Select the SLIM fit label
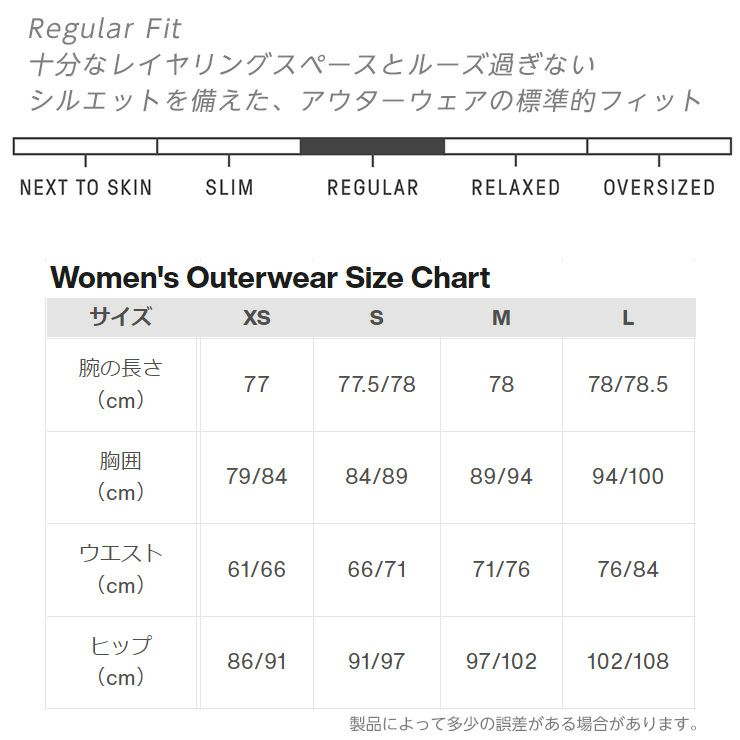 click(229, 187)
